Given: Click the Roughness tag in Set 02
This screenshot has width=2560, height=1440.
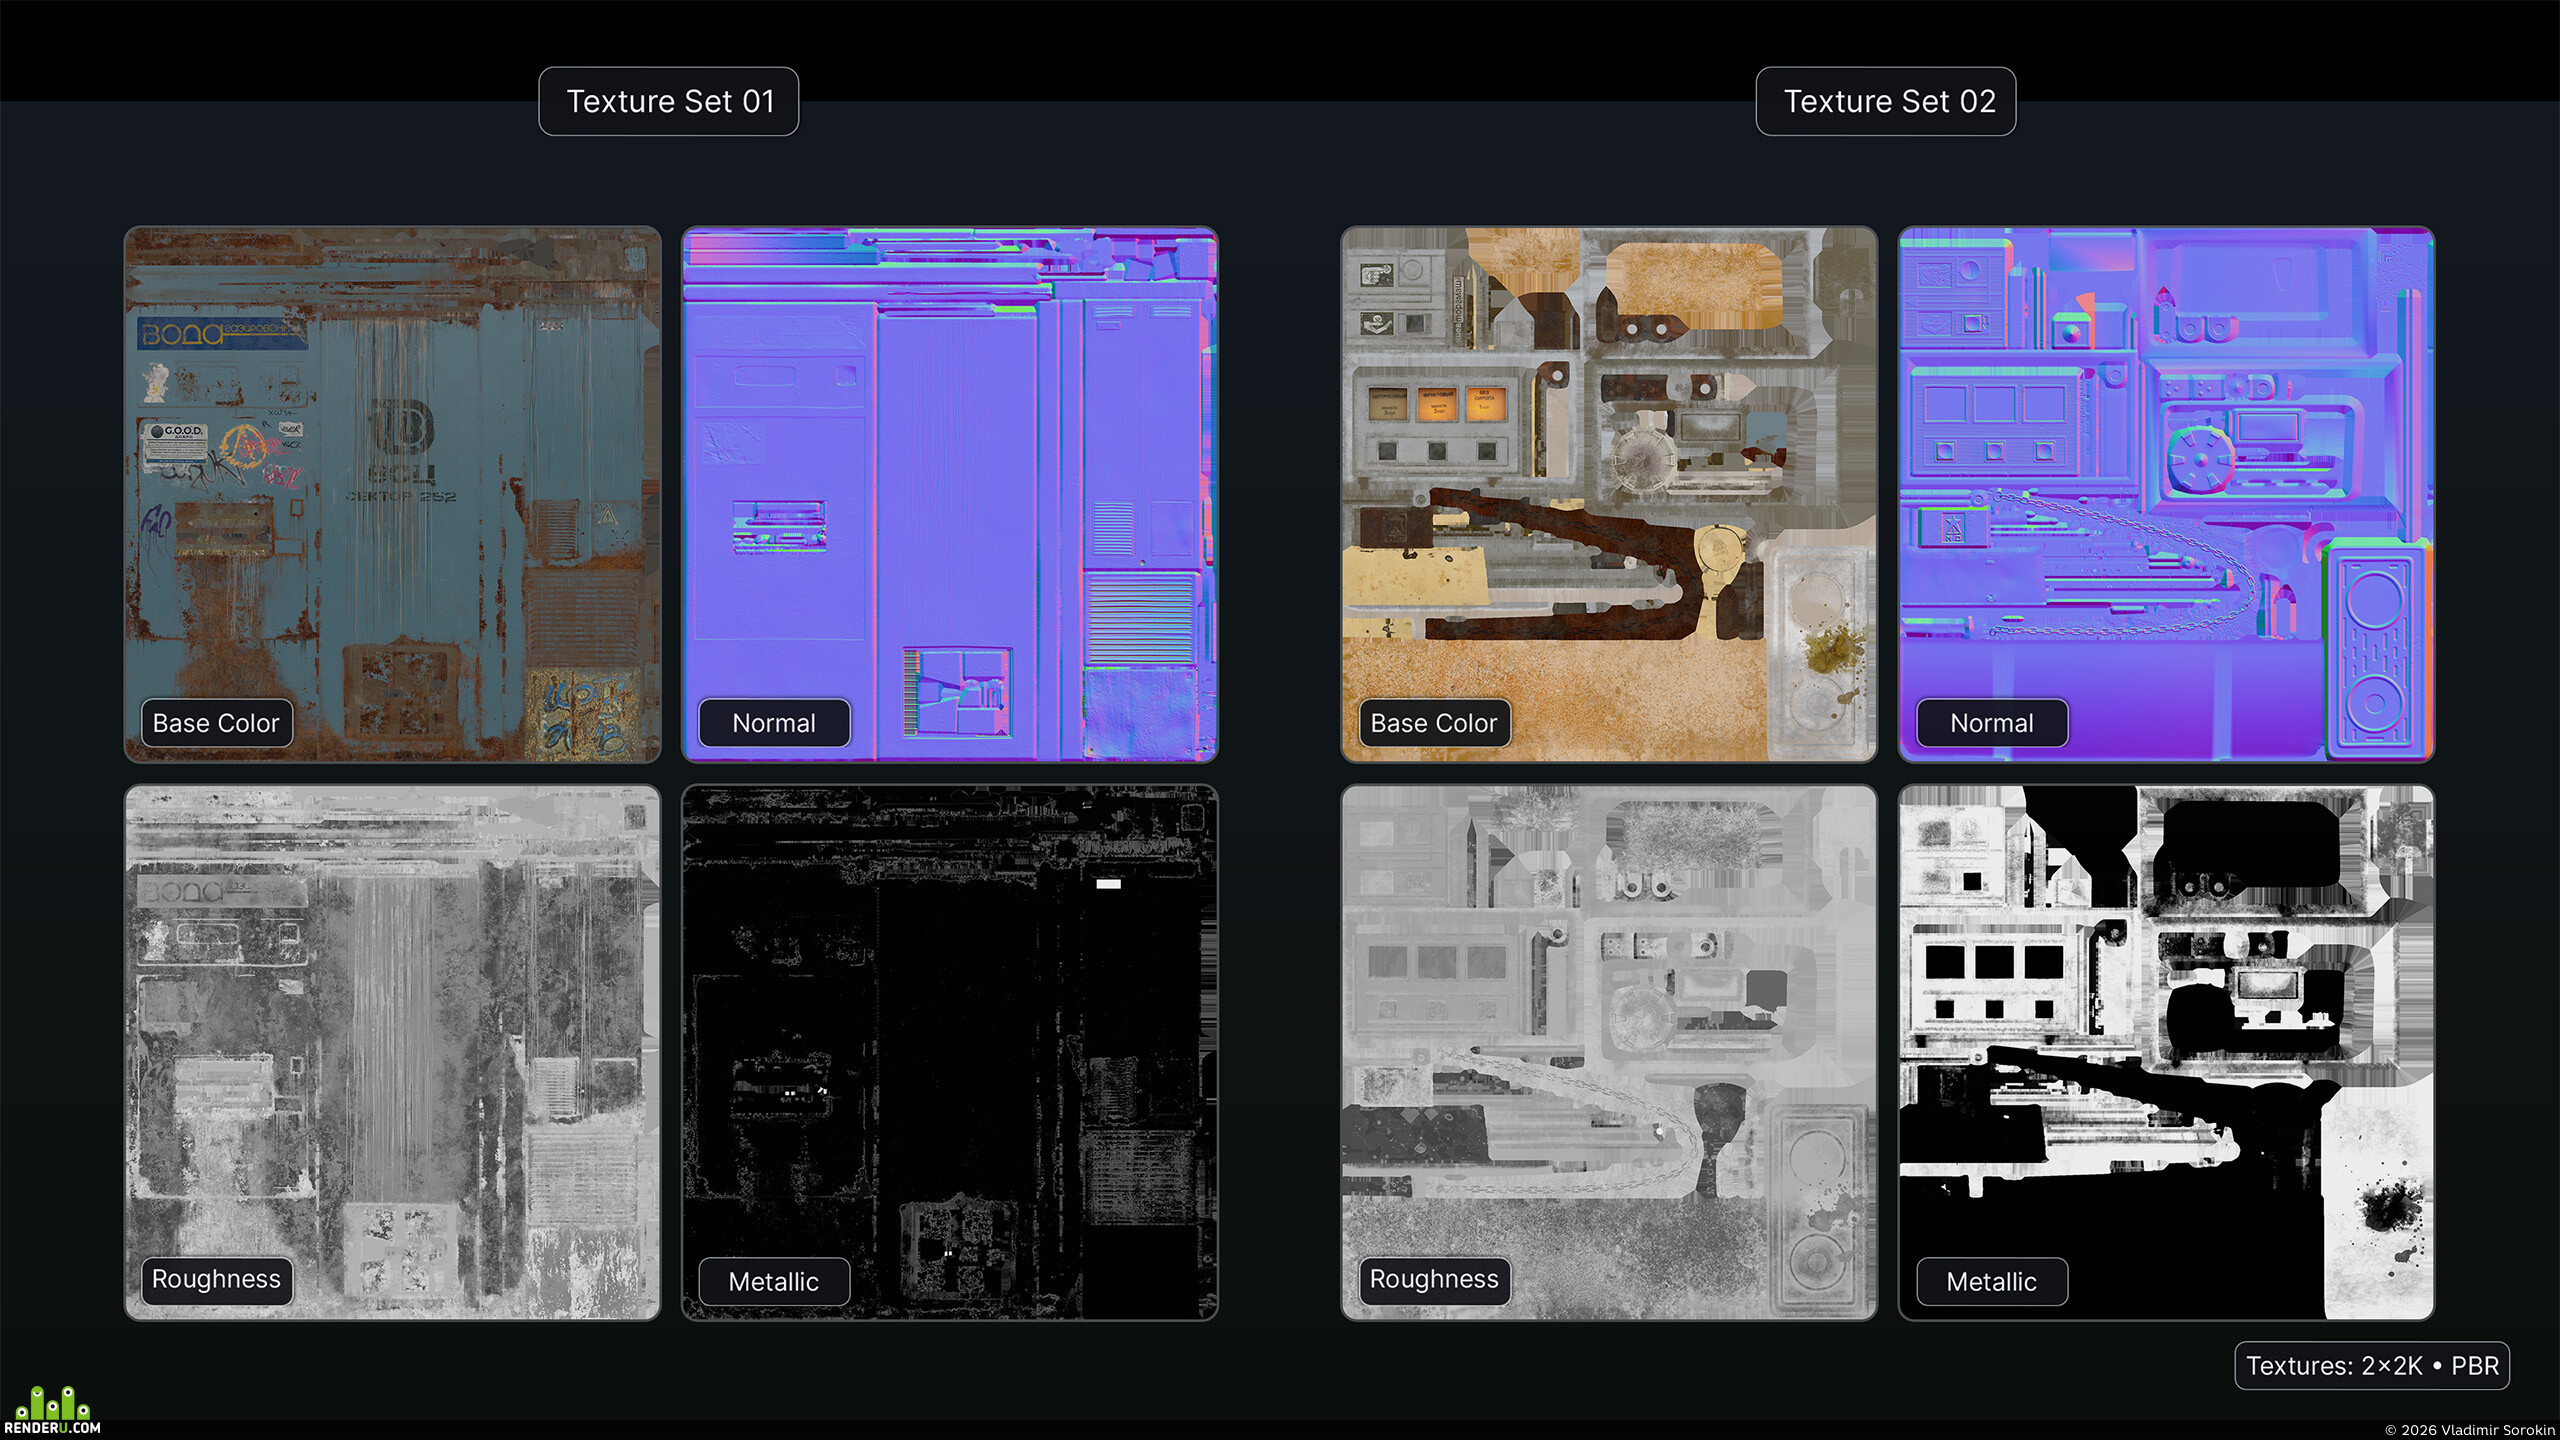Looking at the screenshot, I should [x=1434, y=1280].
